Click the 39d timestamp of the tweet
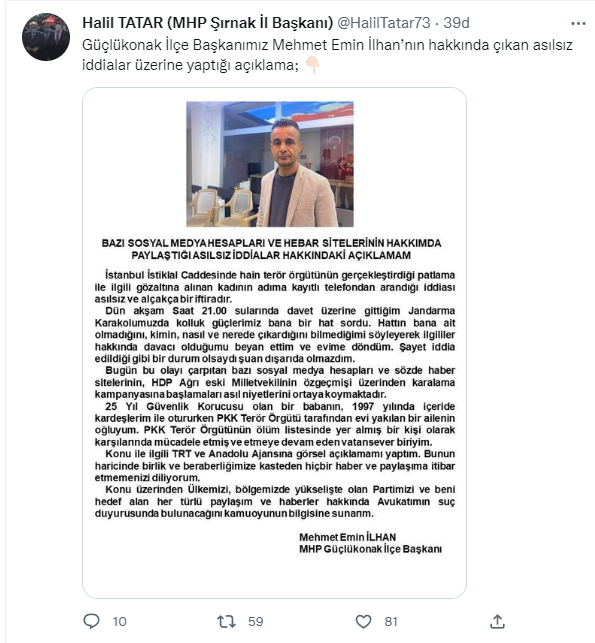 tap(456, 23)
